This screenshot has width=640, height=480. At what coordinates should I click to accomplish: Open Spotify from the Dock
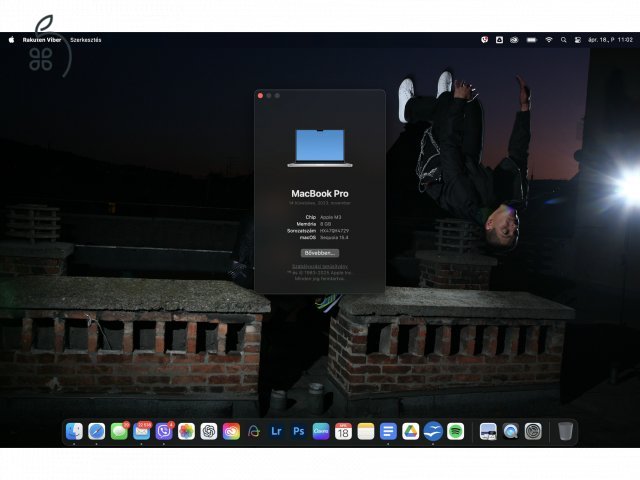pos(456,431)
